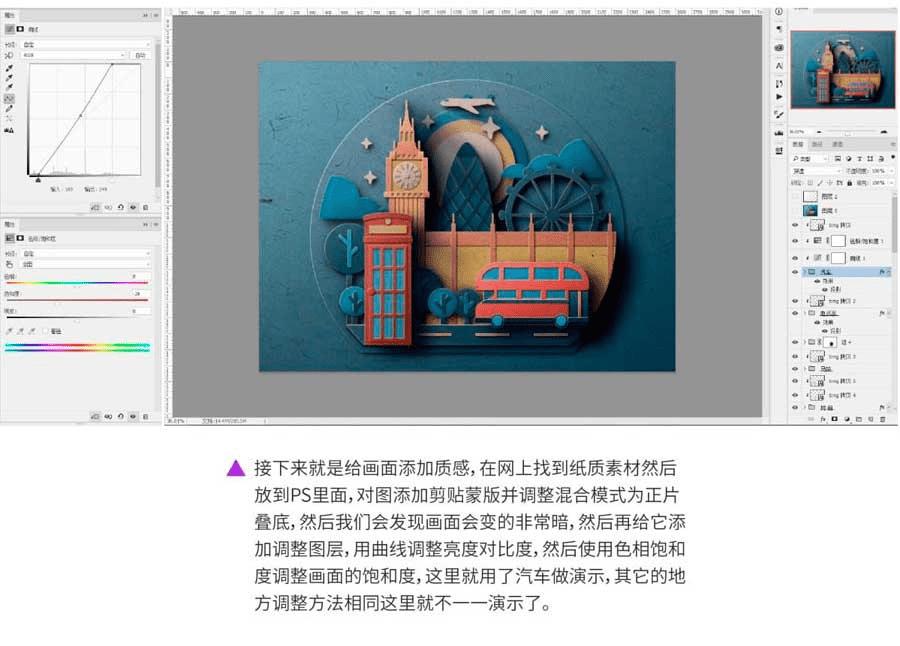
Task: Click the smooth curve values icon
Action: 9,119
